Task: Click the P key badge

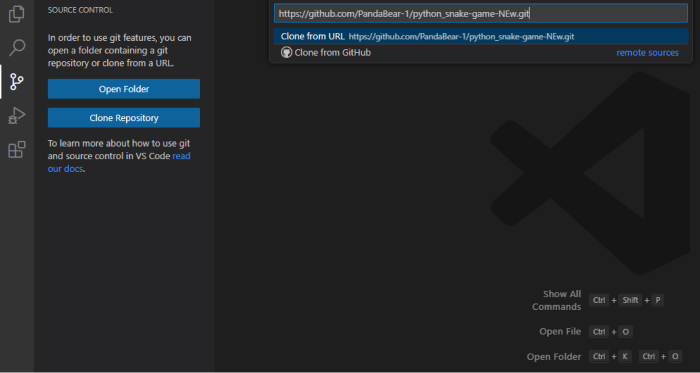Action: coord(658,300)
